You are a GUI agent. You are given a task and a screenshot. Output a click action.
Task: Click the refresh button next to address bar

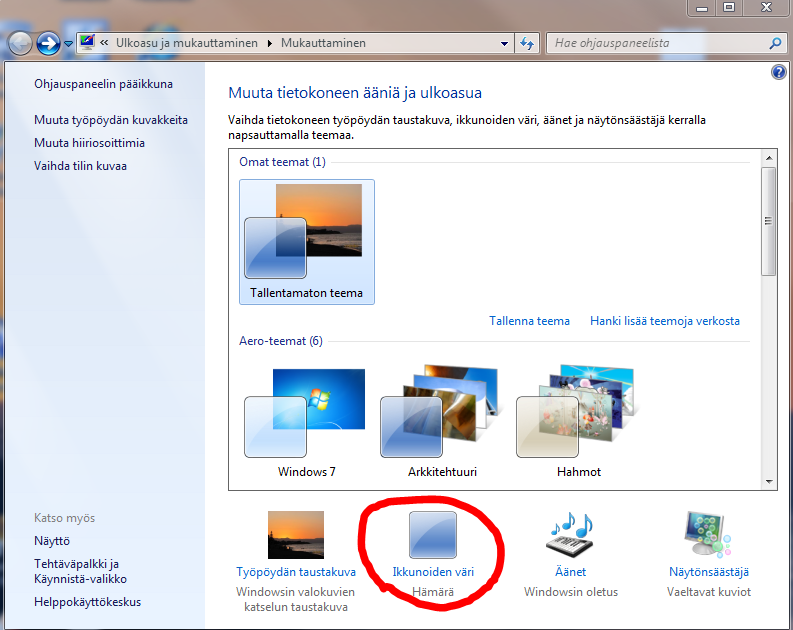click(x=527, y=43)
